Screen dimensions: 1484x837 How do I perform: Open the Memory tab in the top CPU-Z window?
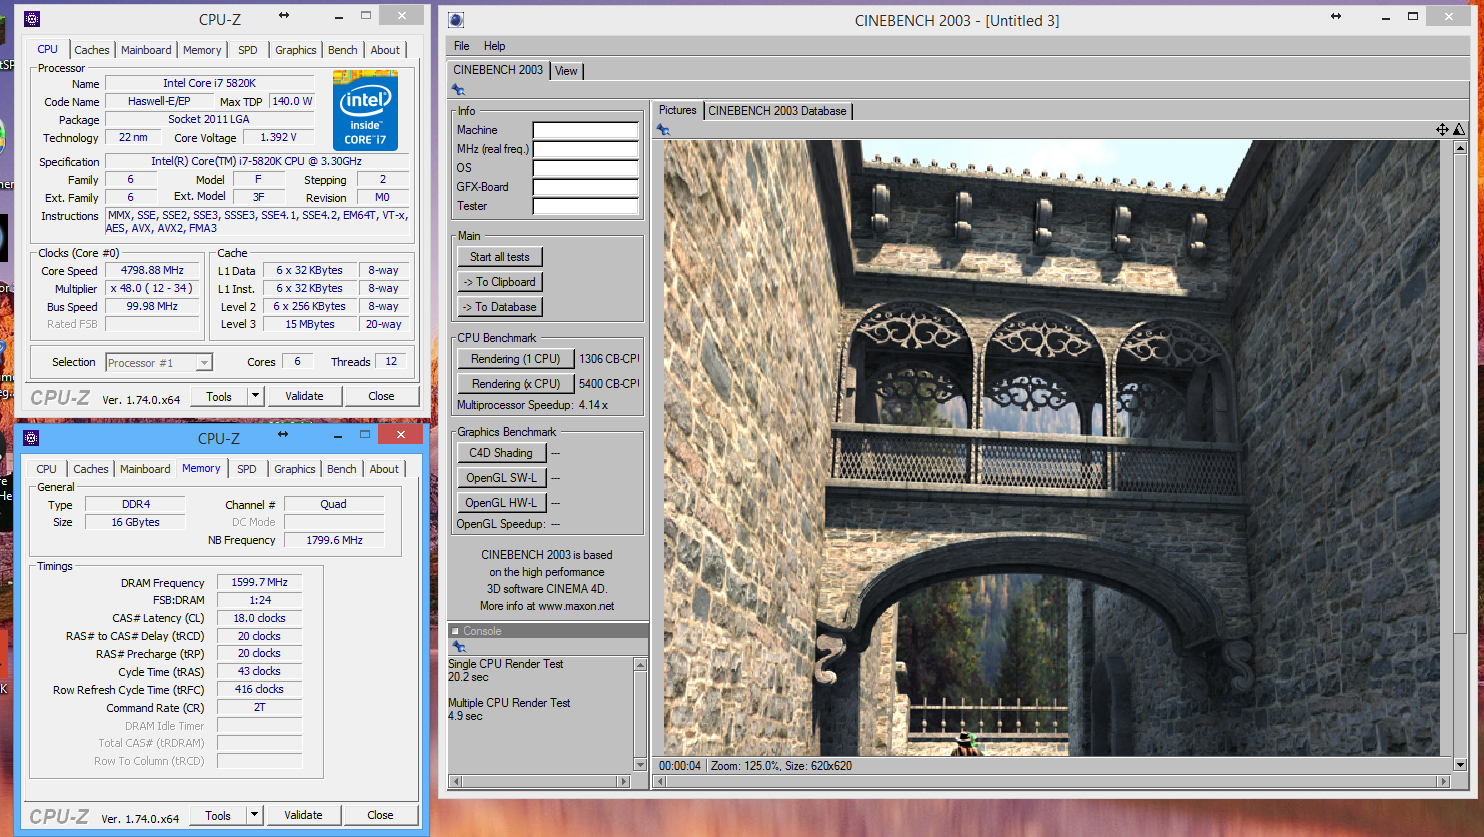[202, 50]
